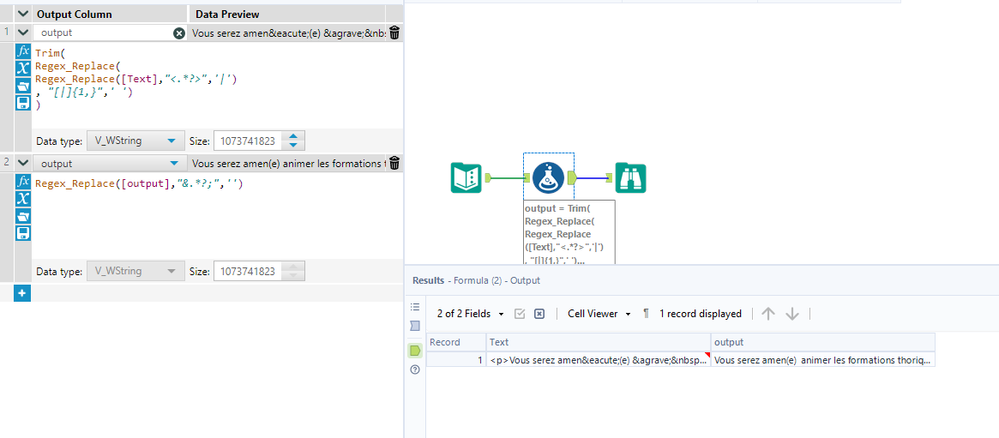Collapse the first expression chevron

pos(23,32)
